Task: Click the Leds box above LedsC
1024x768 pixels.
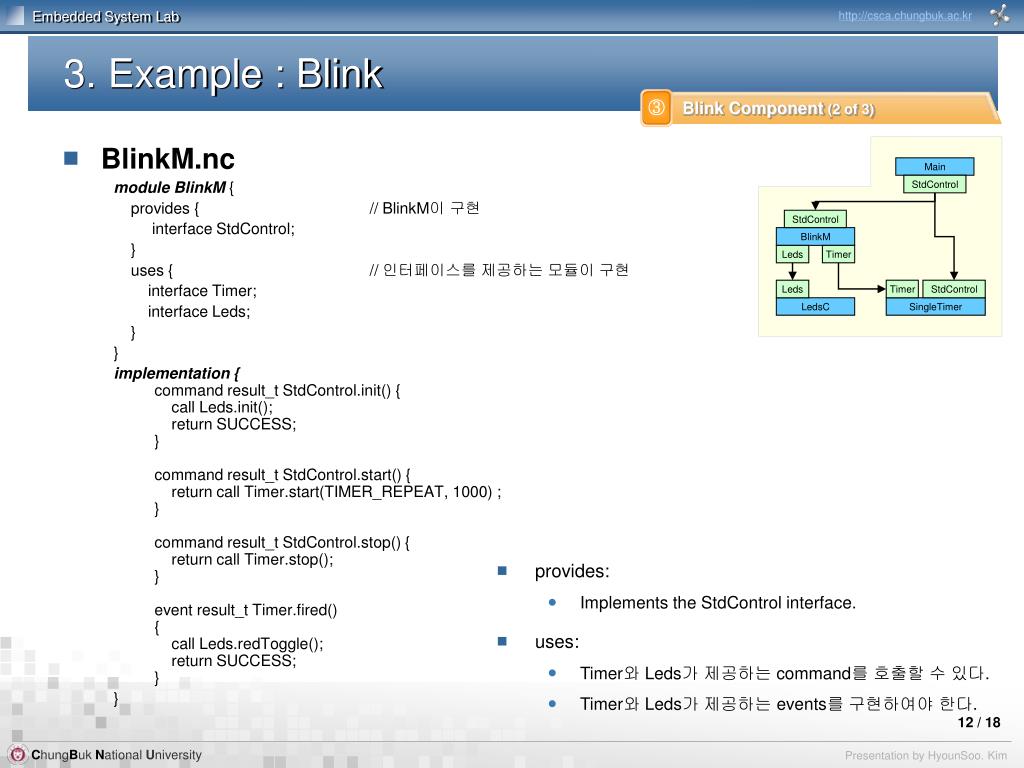Action: click(792, 289)
